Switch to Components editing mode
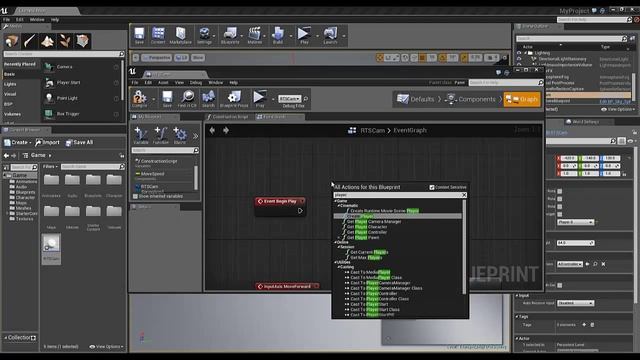The width and height of the screenshot is (640, 360). (470, 99)
